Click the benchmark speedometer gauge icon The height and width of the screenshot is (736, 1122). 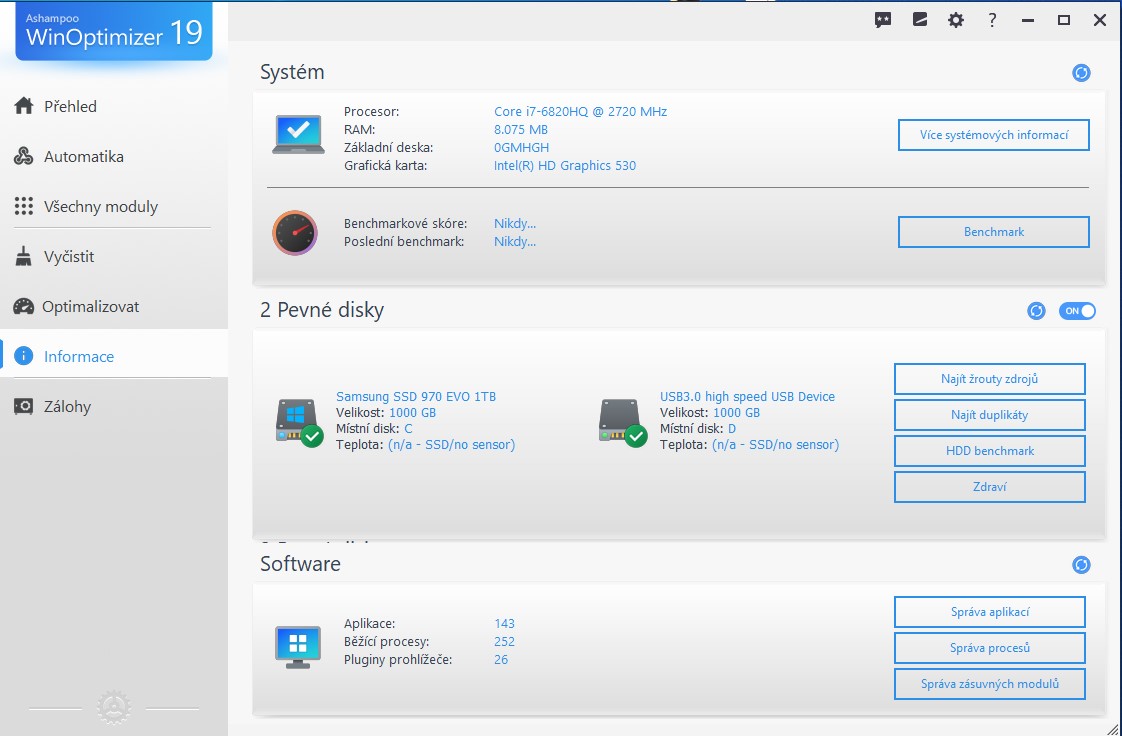pyautogui.click(x=295, y=232)
